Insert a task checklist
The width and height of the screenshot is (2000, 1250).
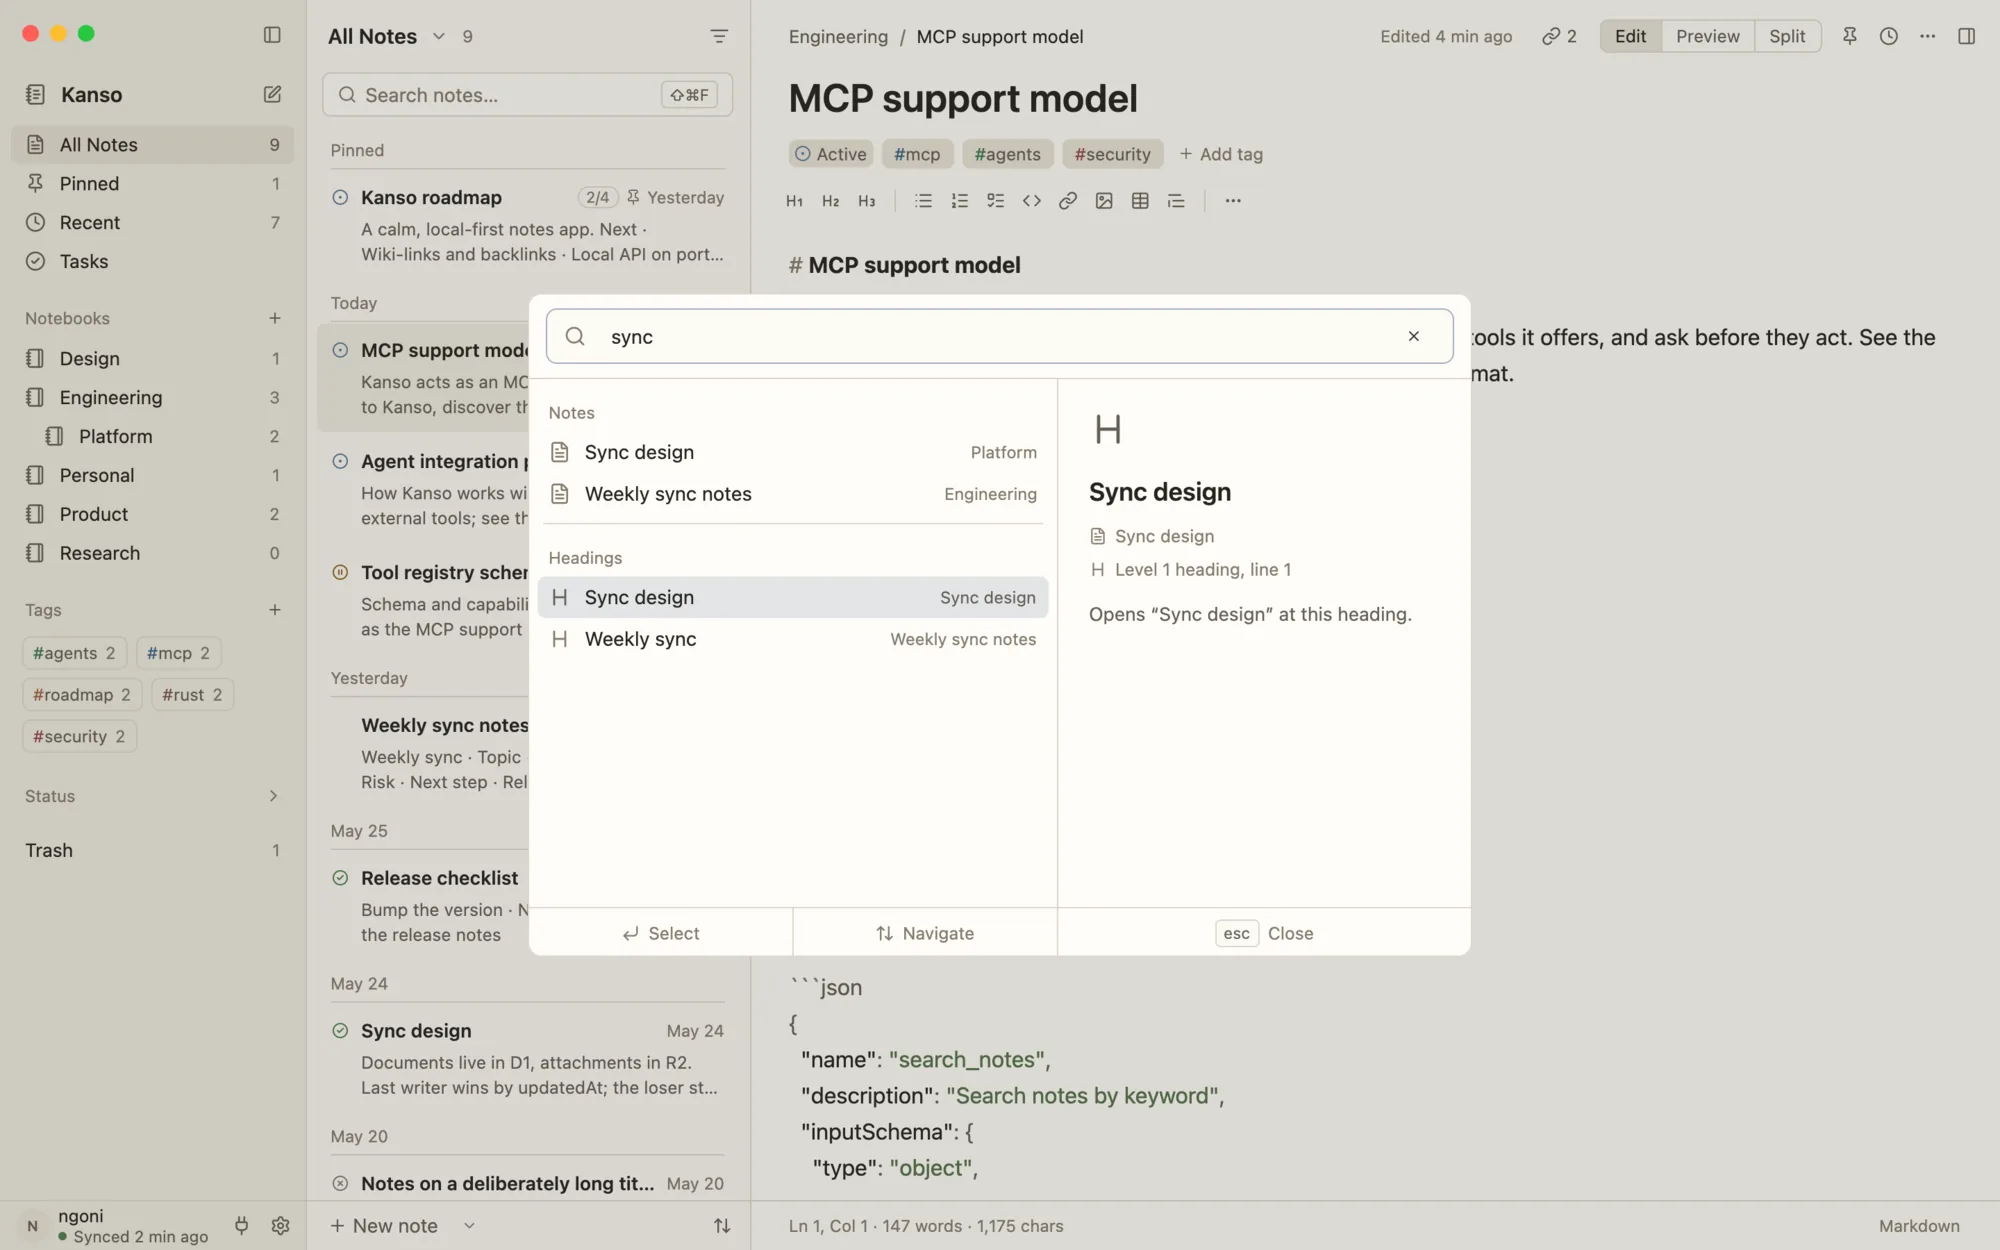996,201
